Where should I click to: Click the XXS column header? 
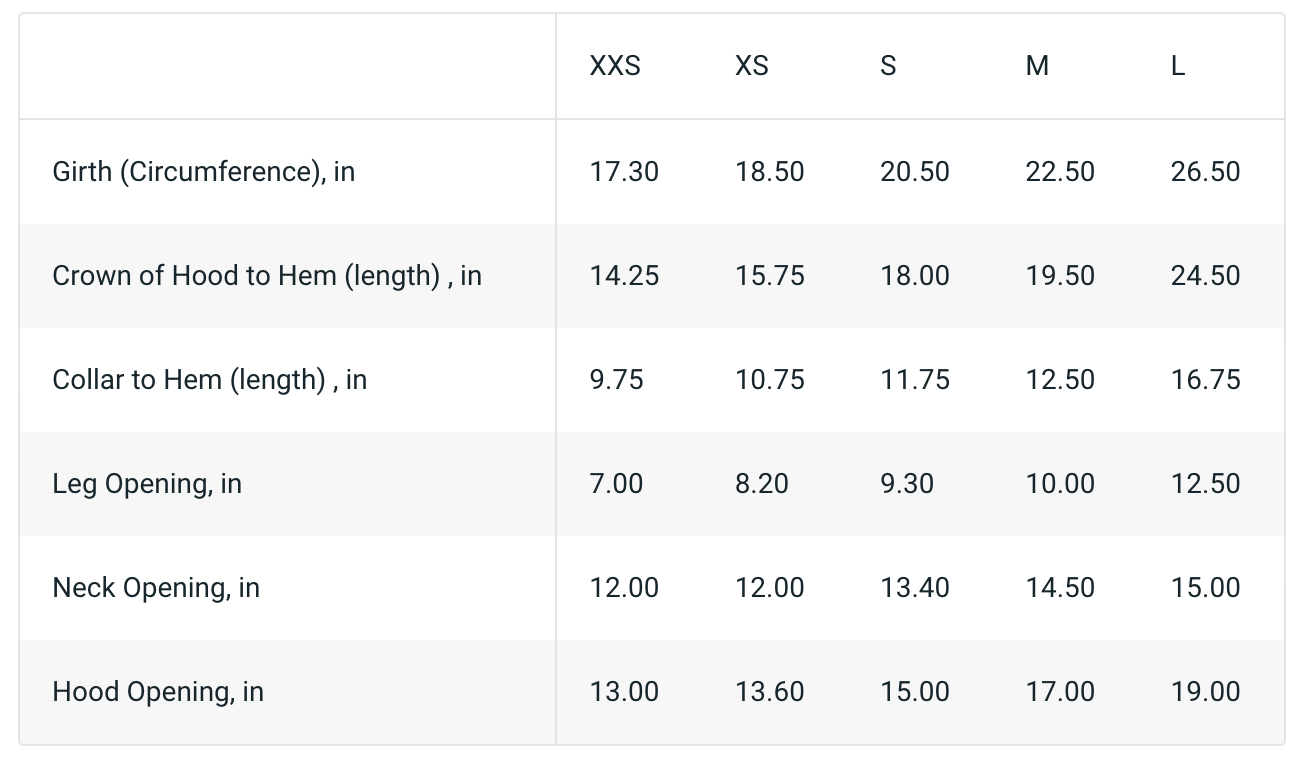pyautogui.click(x=614, y=66)
